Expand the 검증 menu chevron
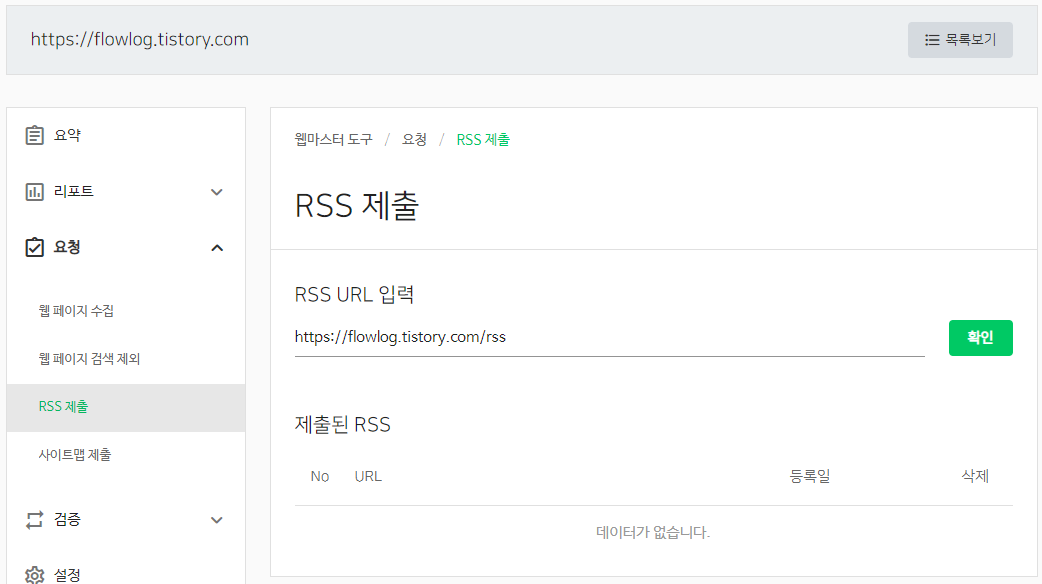This screenshot has width=1042, height=584. [217, 520]
